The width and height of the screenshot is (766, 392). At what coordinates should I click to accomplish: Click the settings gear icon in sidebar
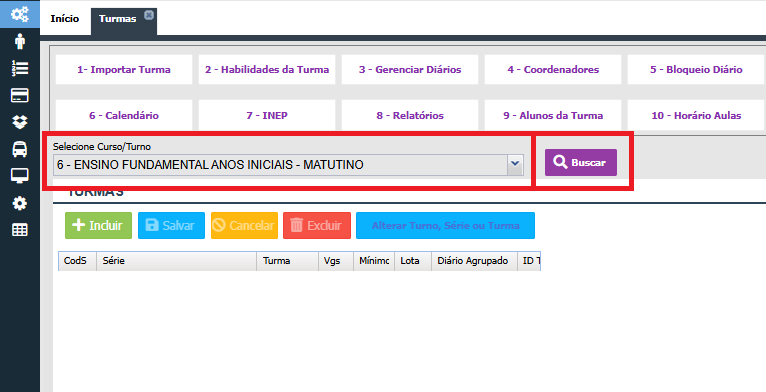[x=20, y=203]
